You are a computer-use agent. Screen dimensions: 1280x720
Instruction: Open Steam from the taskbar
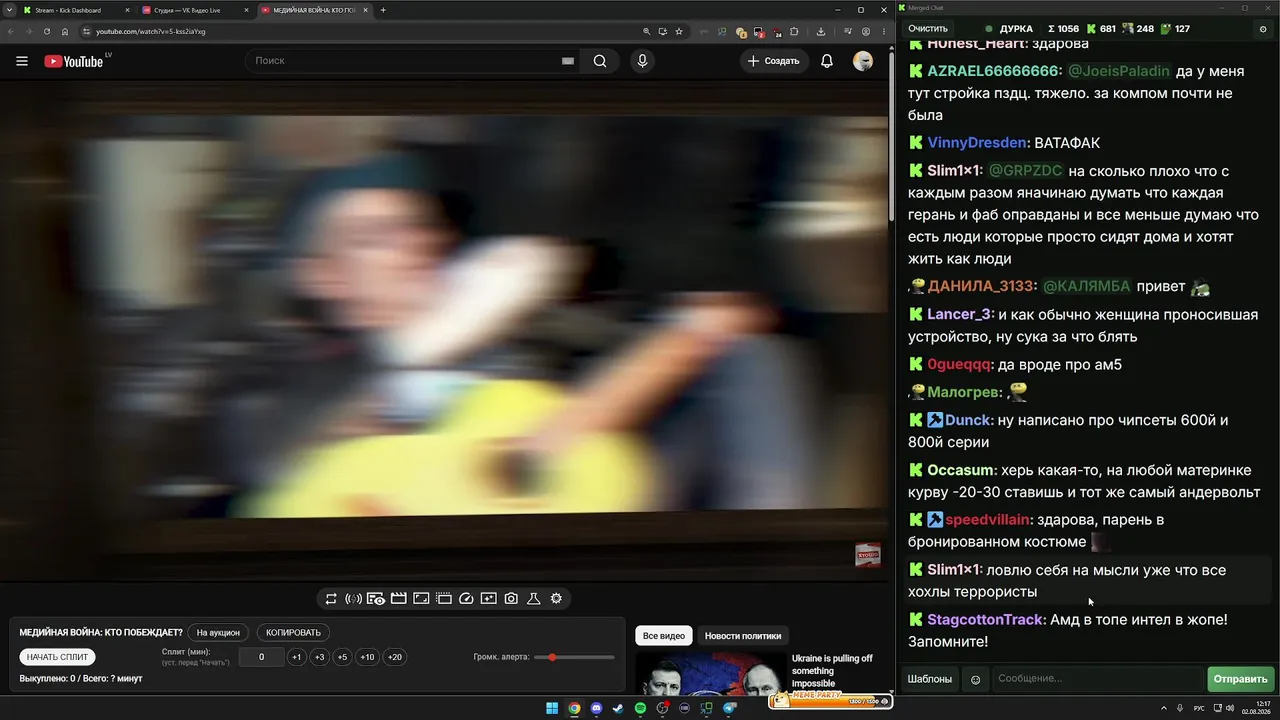(x=618, y=708)
